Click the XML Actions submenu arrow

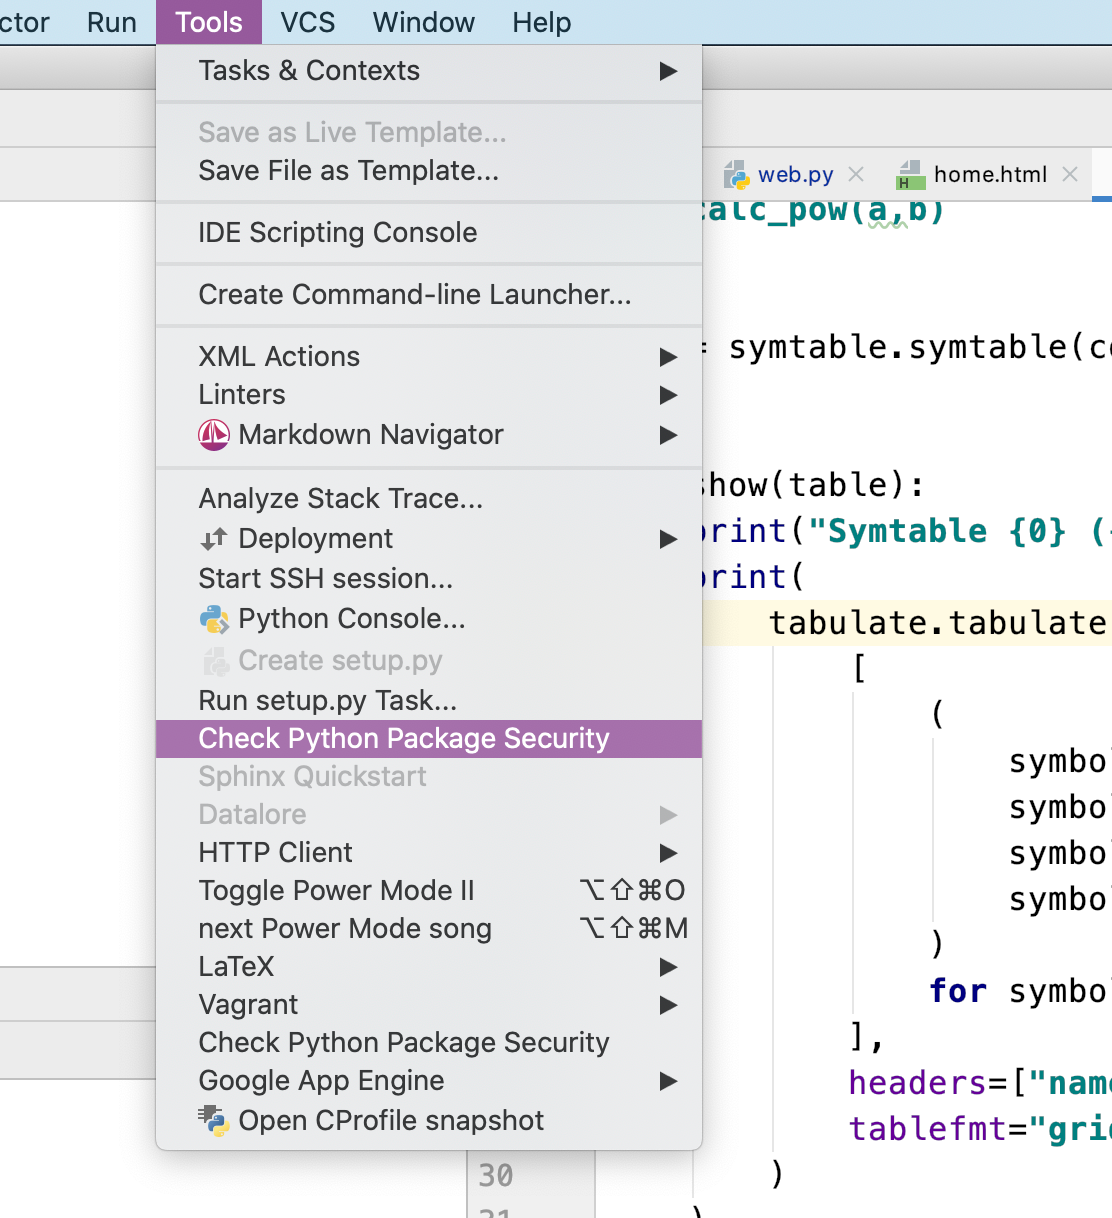pyautogui.click(x=668, y=357)
